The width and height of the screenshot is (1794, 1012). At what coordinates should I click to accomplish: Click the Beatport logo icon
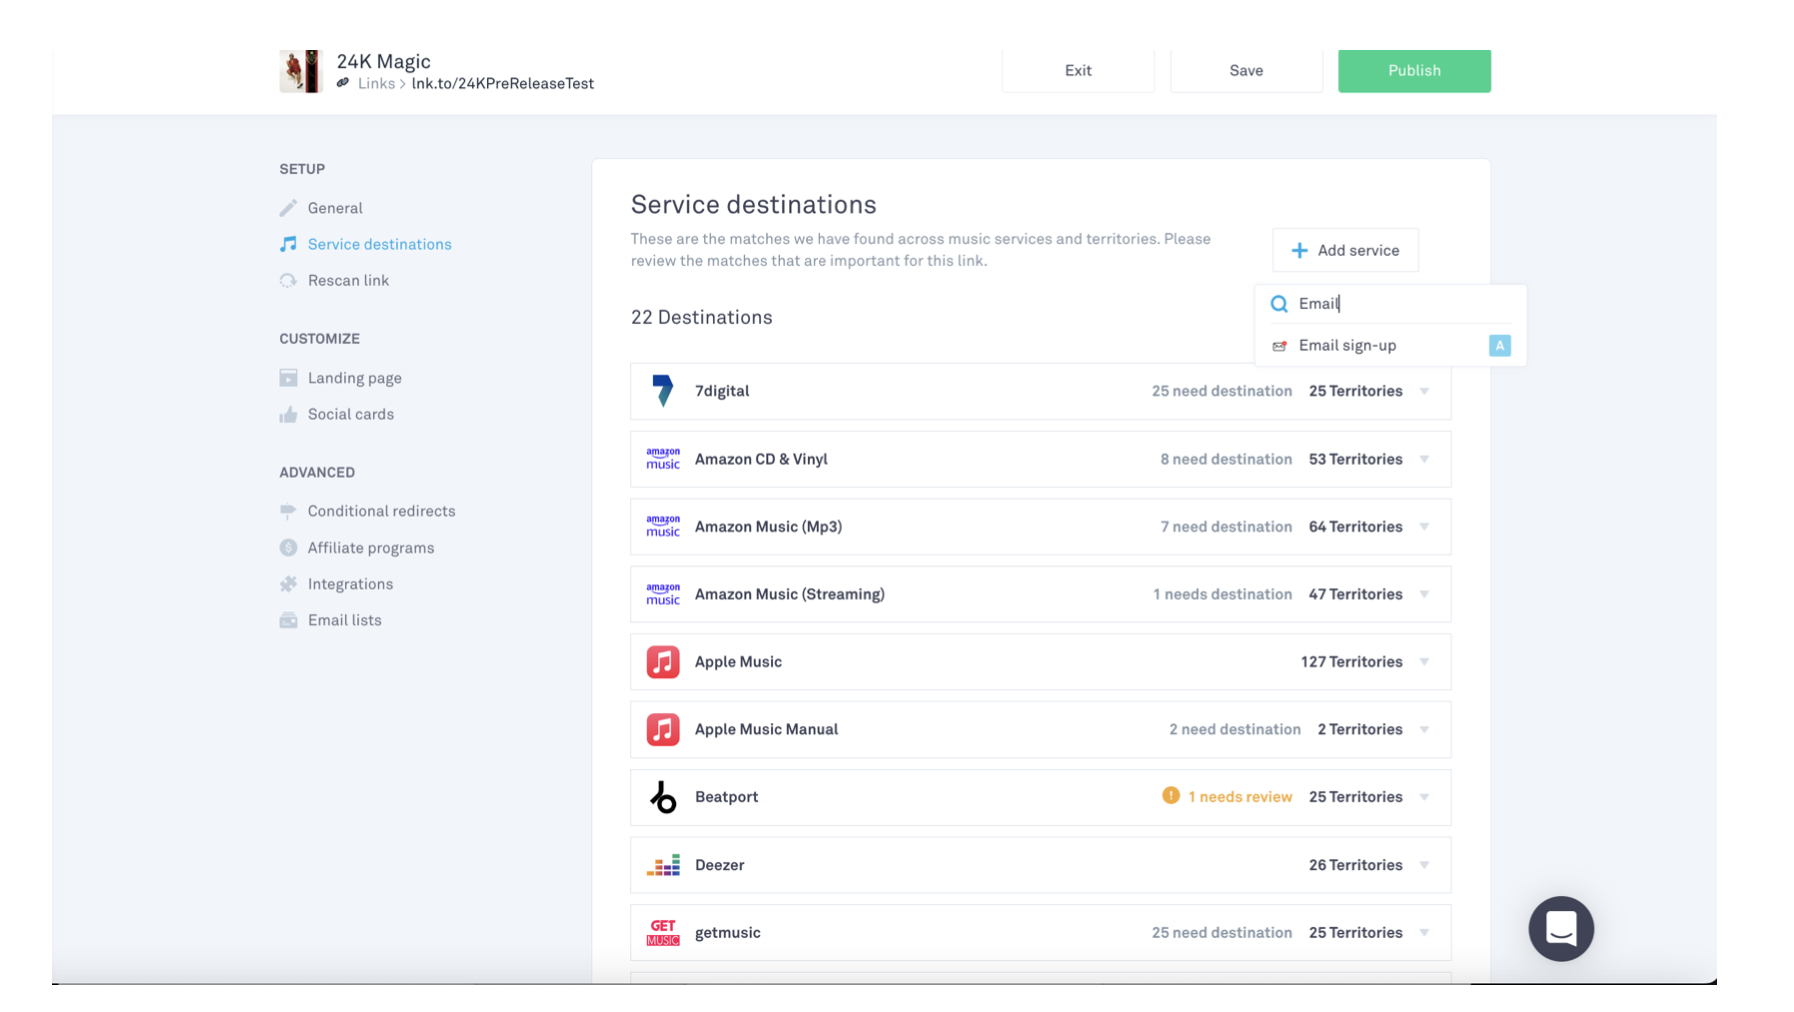click(662, 797)
